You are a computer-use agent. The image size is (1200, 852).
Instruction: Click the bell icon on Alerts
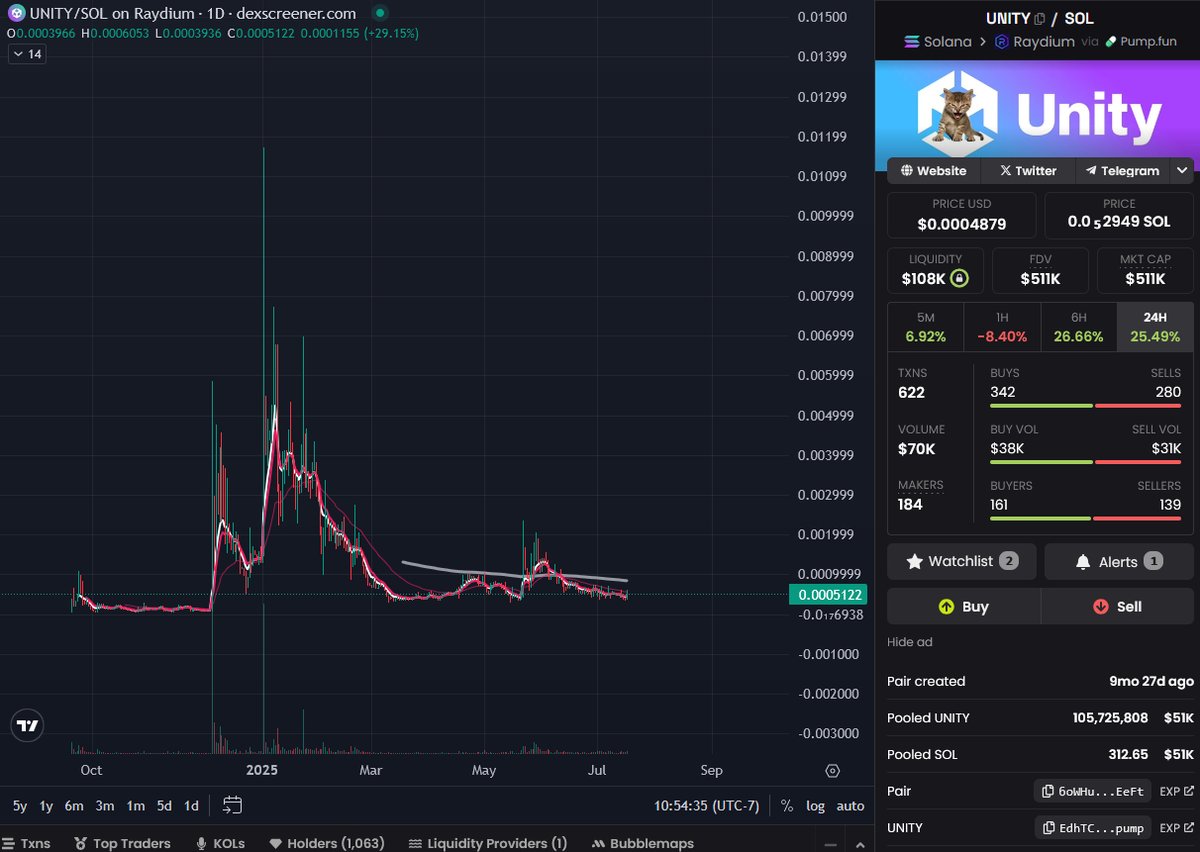pyautogui.click(x=1083, y=562)
